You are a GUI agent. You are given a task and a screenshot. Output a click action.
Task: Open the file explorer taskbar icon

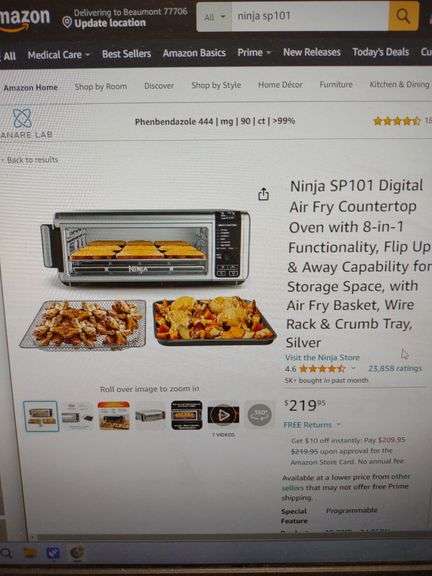30,552
